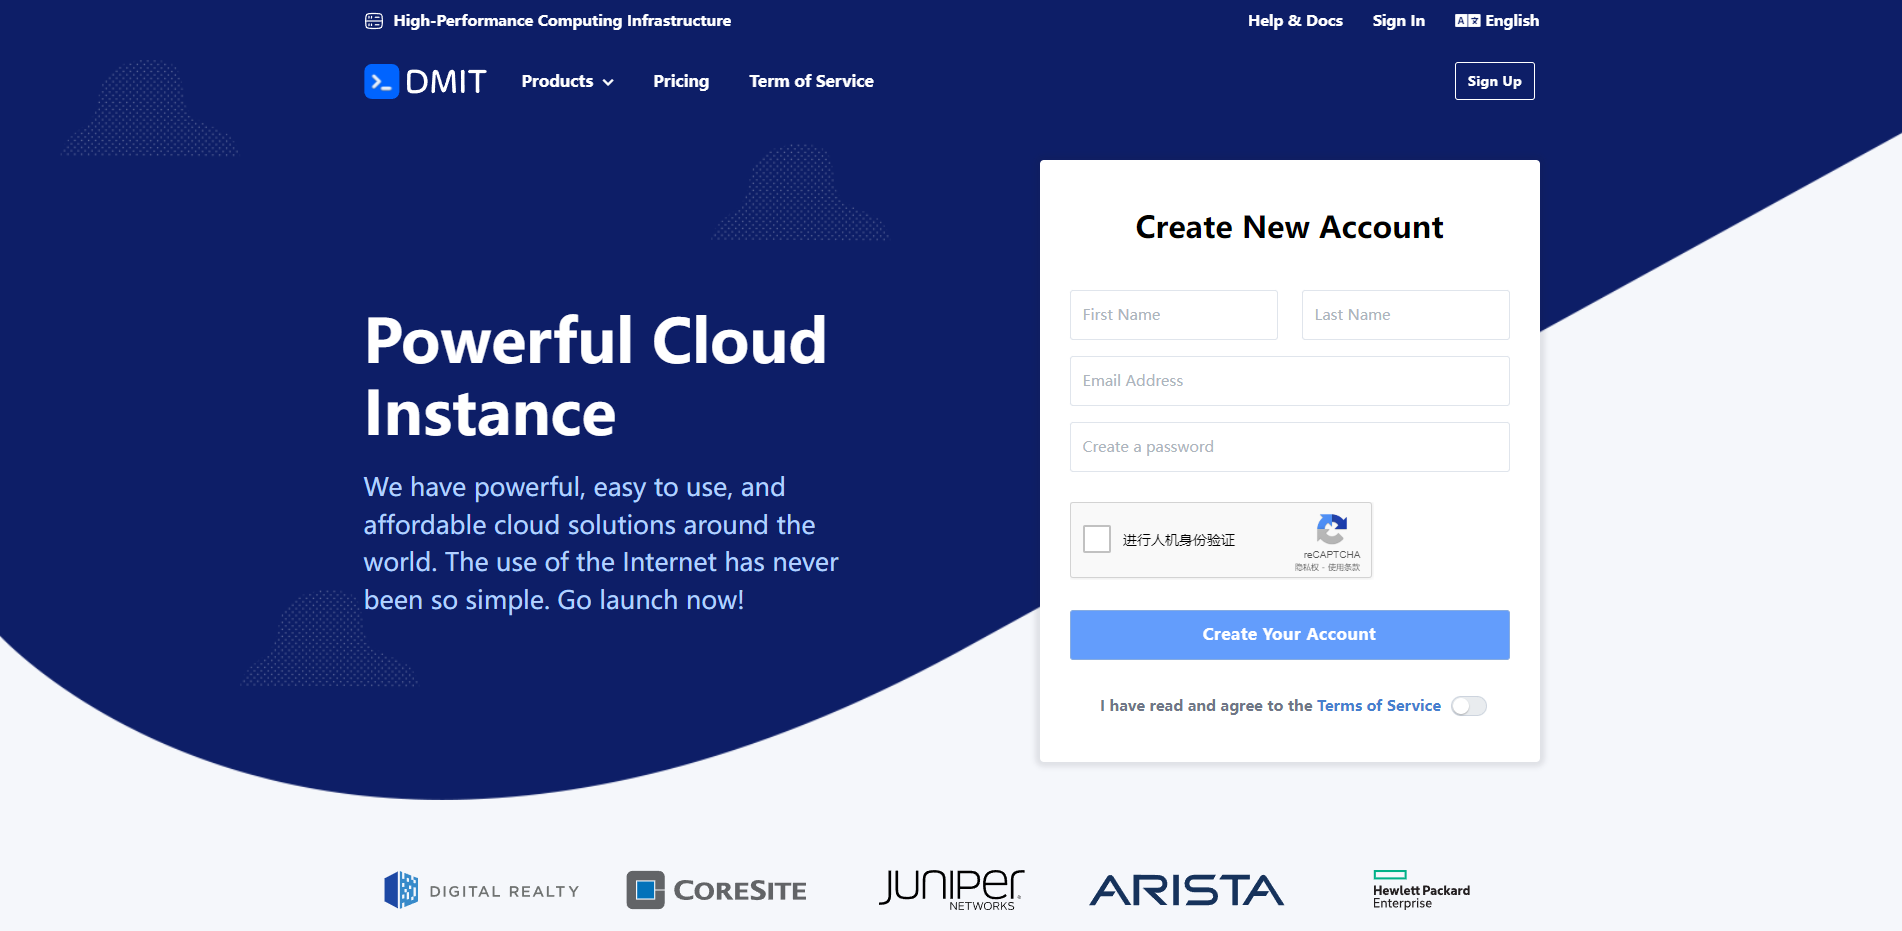
Task: Click the translate icon next to English
Action: coord(1466,20)
